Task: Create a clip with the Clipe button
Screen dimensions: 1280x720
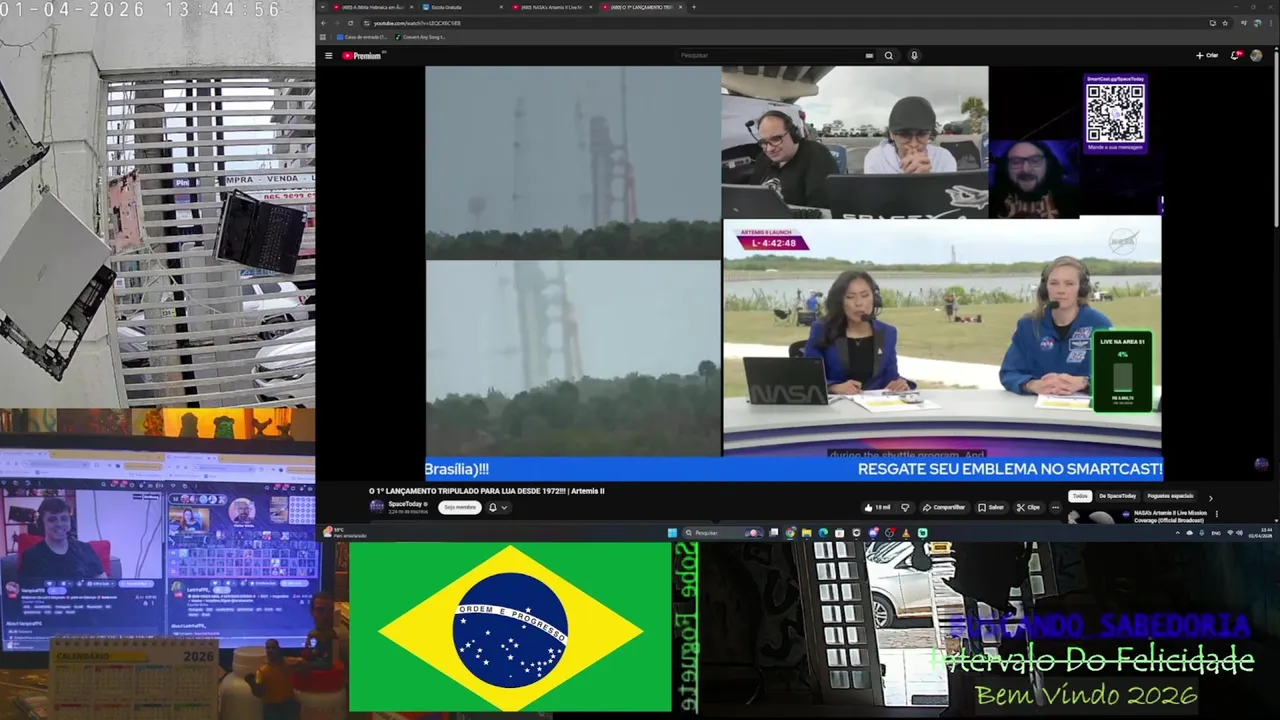Action: click(x=1027, y=507)
